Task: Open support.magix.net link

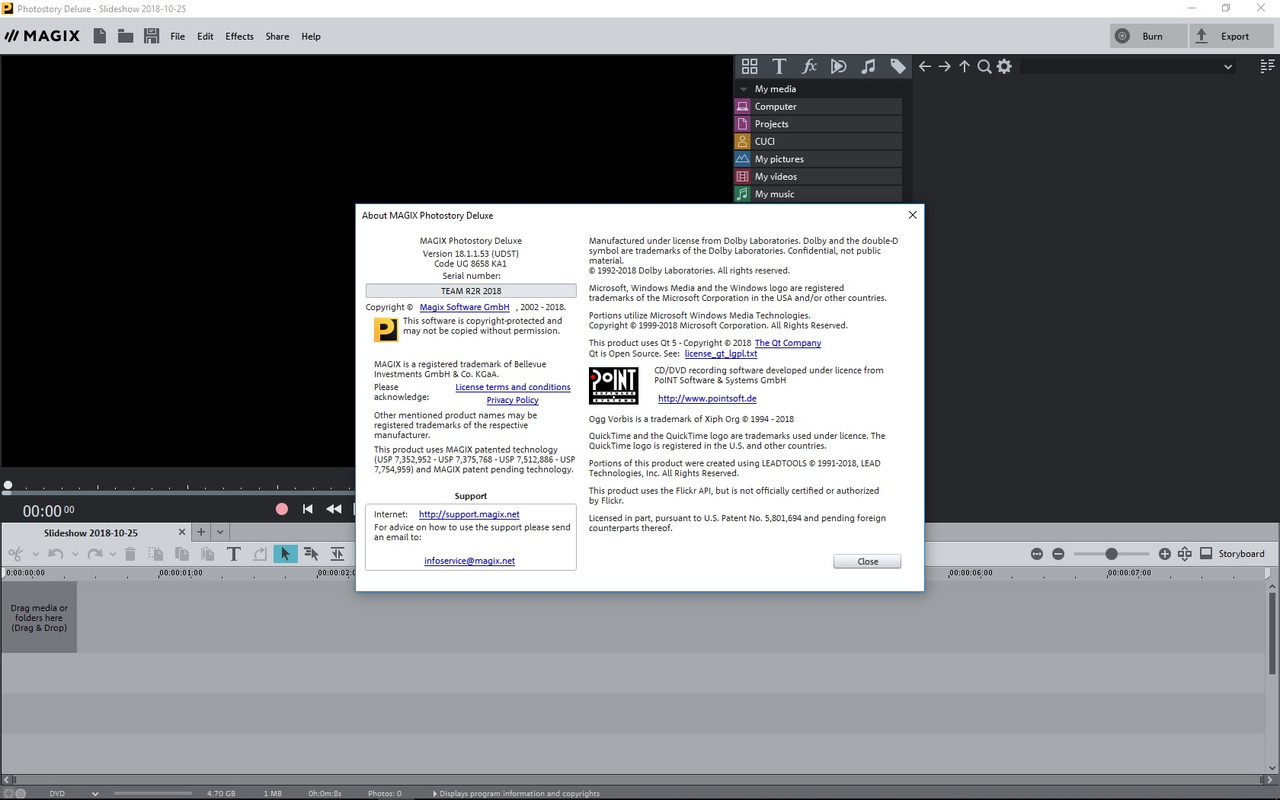Action: tap(469, 514)
